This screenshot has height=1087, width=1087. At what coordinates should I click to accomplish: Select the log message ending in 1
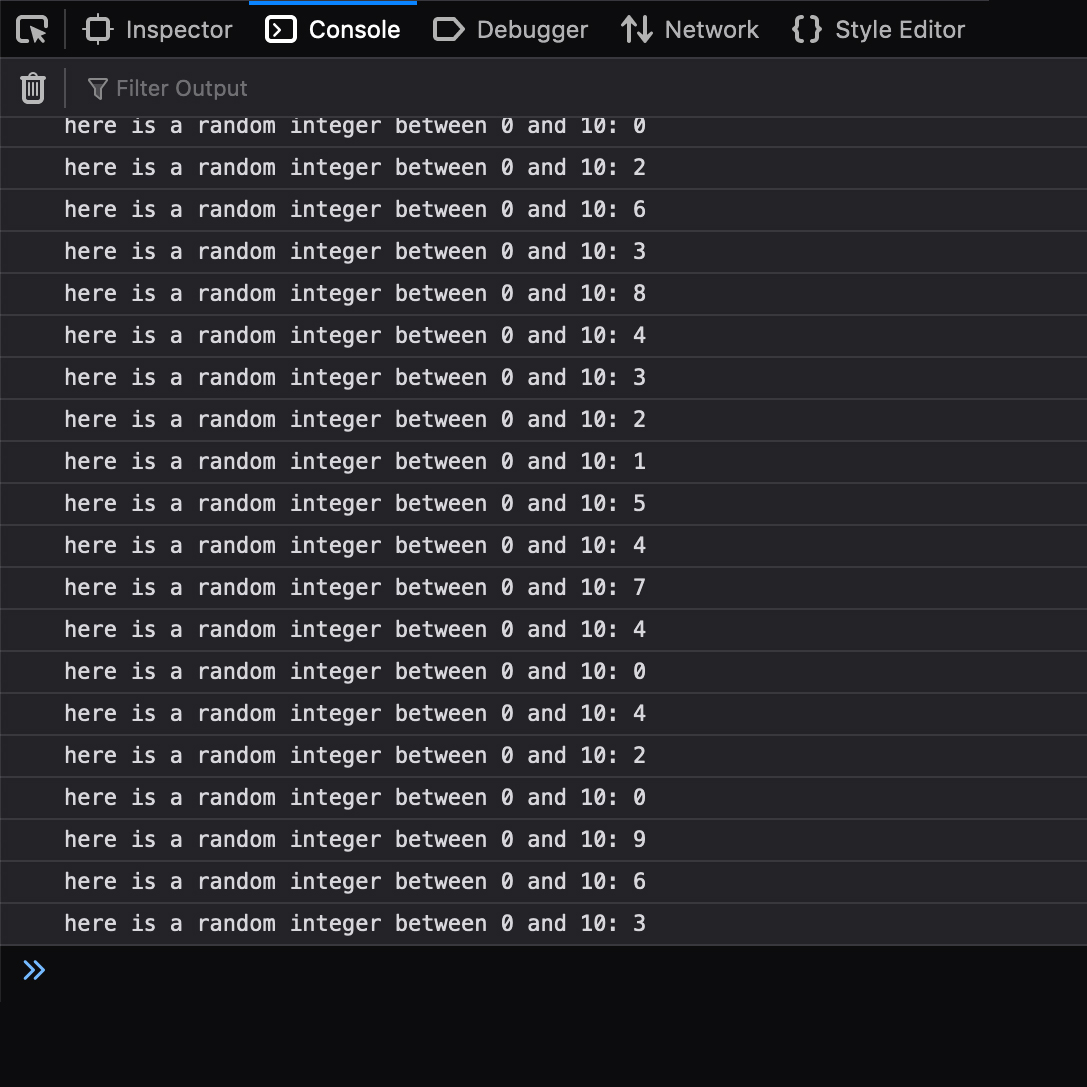click(x=355, y=462)
